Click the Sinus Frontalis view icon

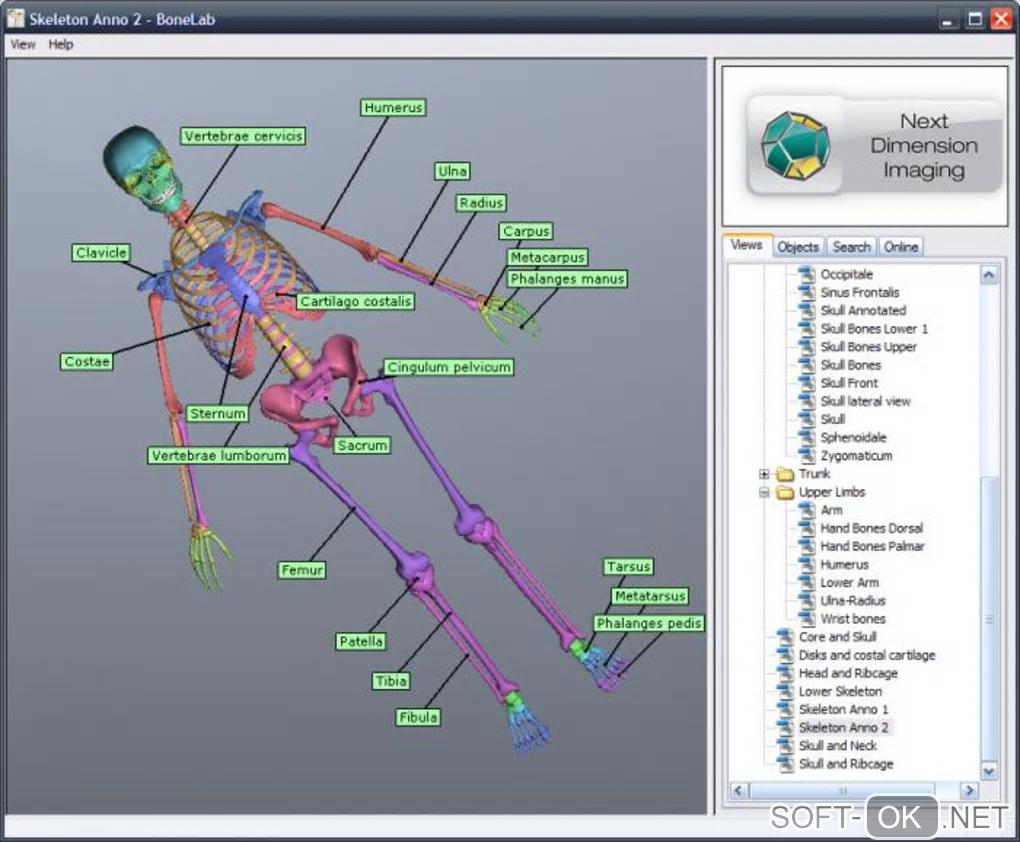[807, 293]
